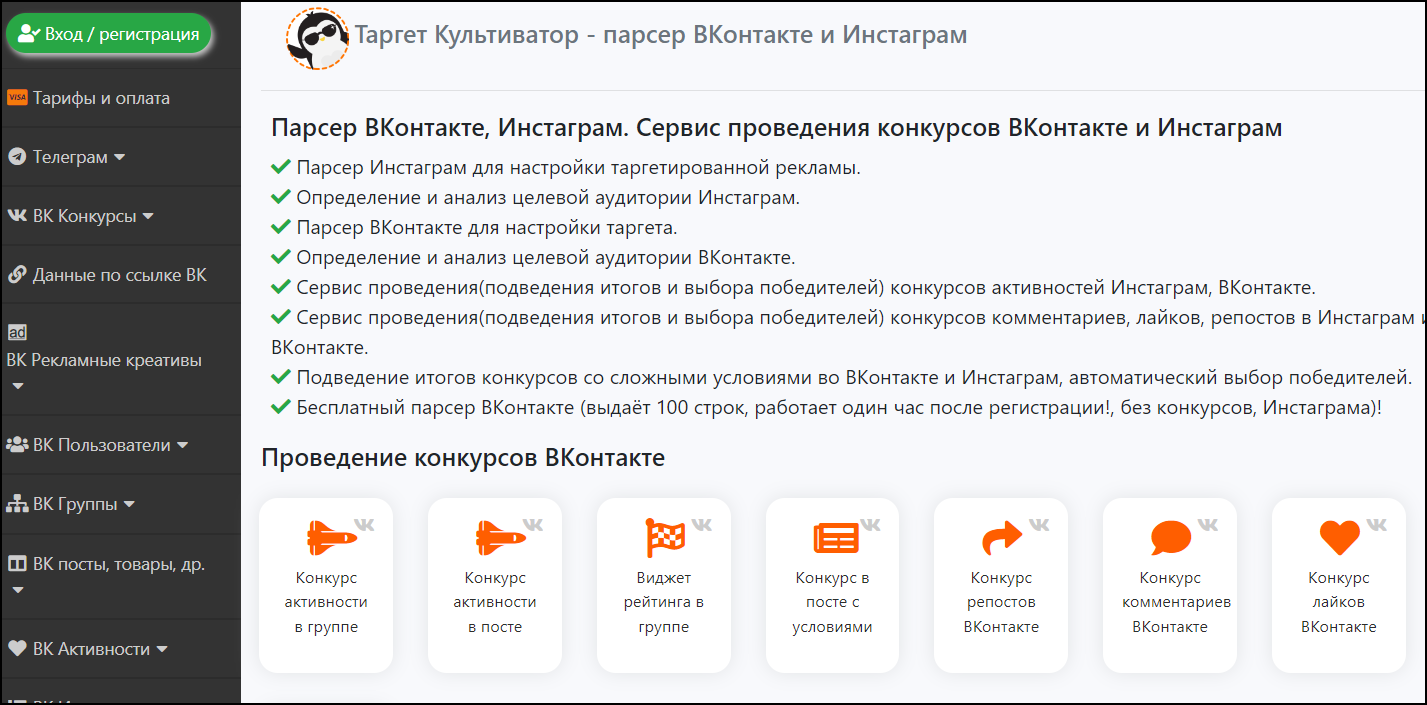Expand the arrow under ВК Рекламные креативы
This screenshot has height=705, width=1427.
tap(17, 386)
